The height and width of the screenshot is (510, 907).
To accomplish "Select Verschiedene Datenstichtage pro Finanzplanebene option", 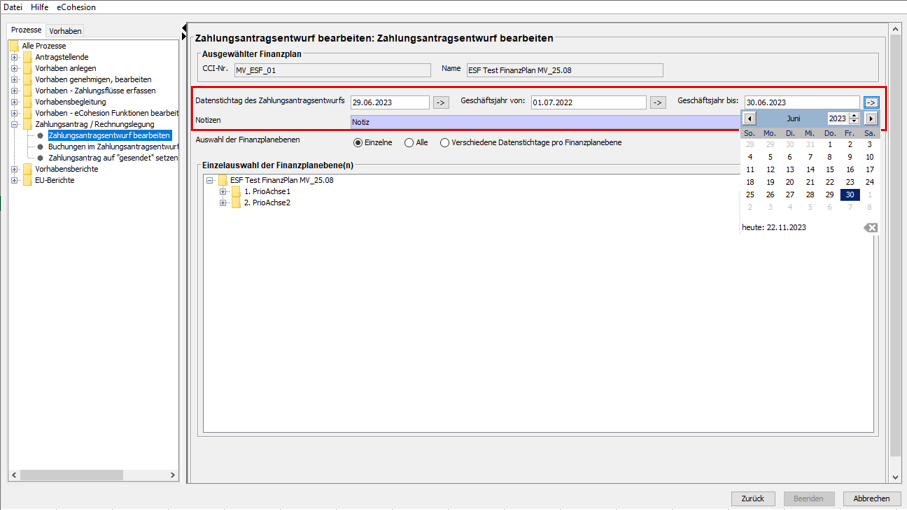I will tap(445, 143).
